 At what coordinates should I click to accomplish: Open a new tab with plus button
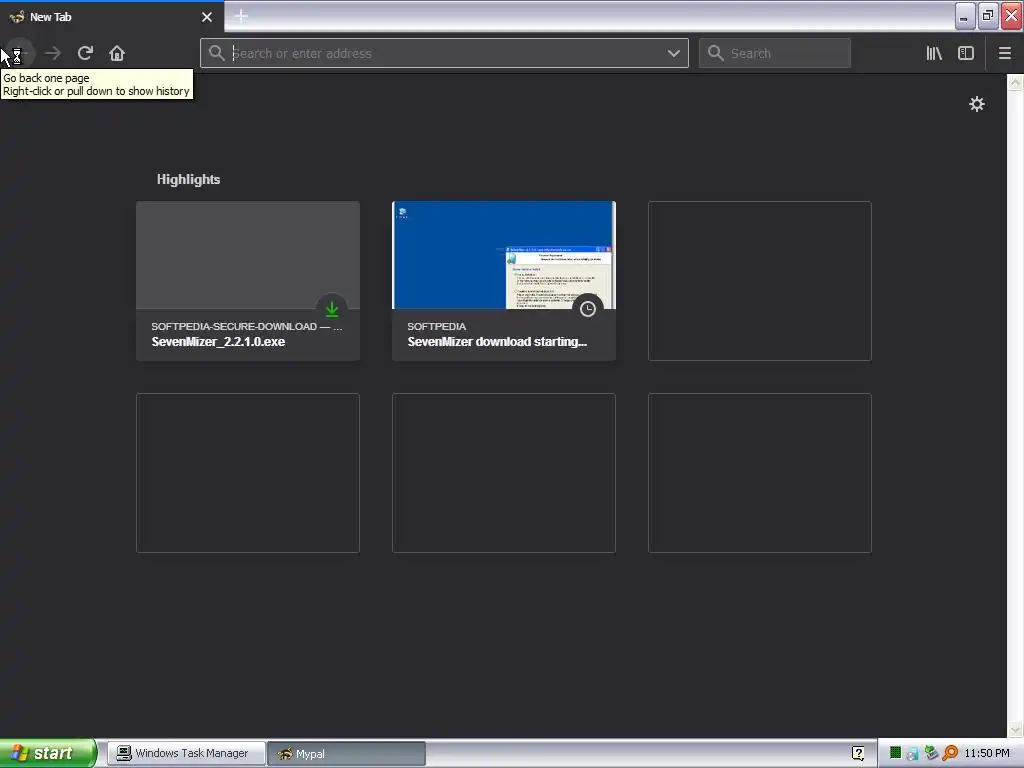[x=241, y=17]
